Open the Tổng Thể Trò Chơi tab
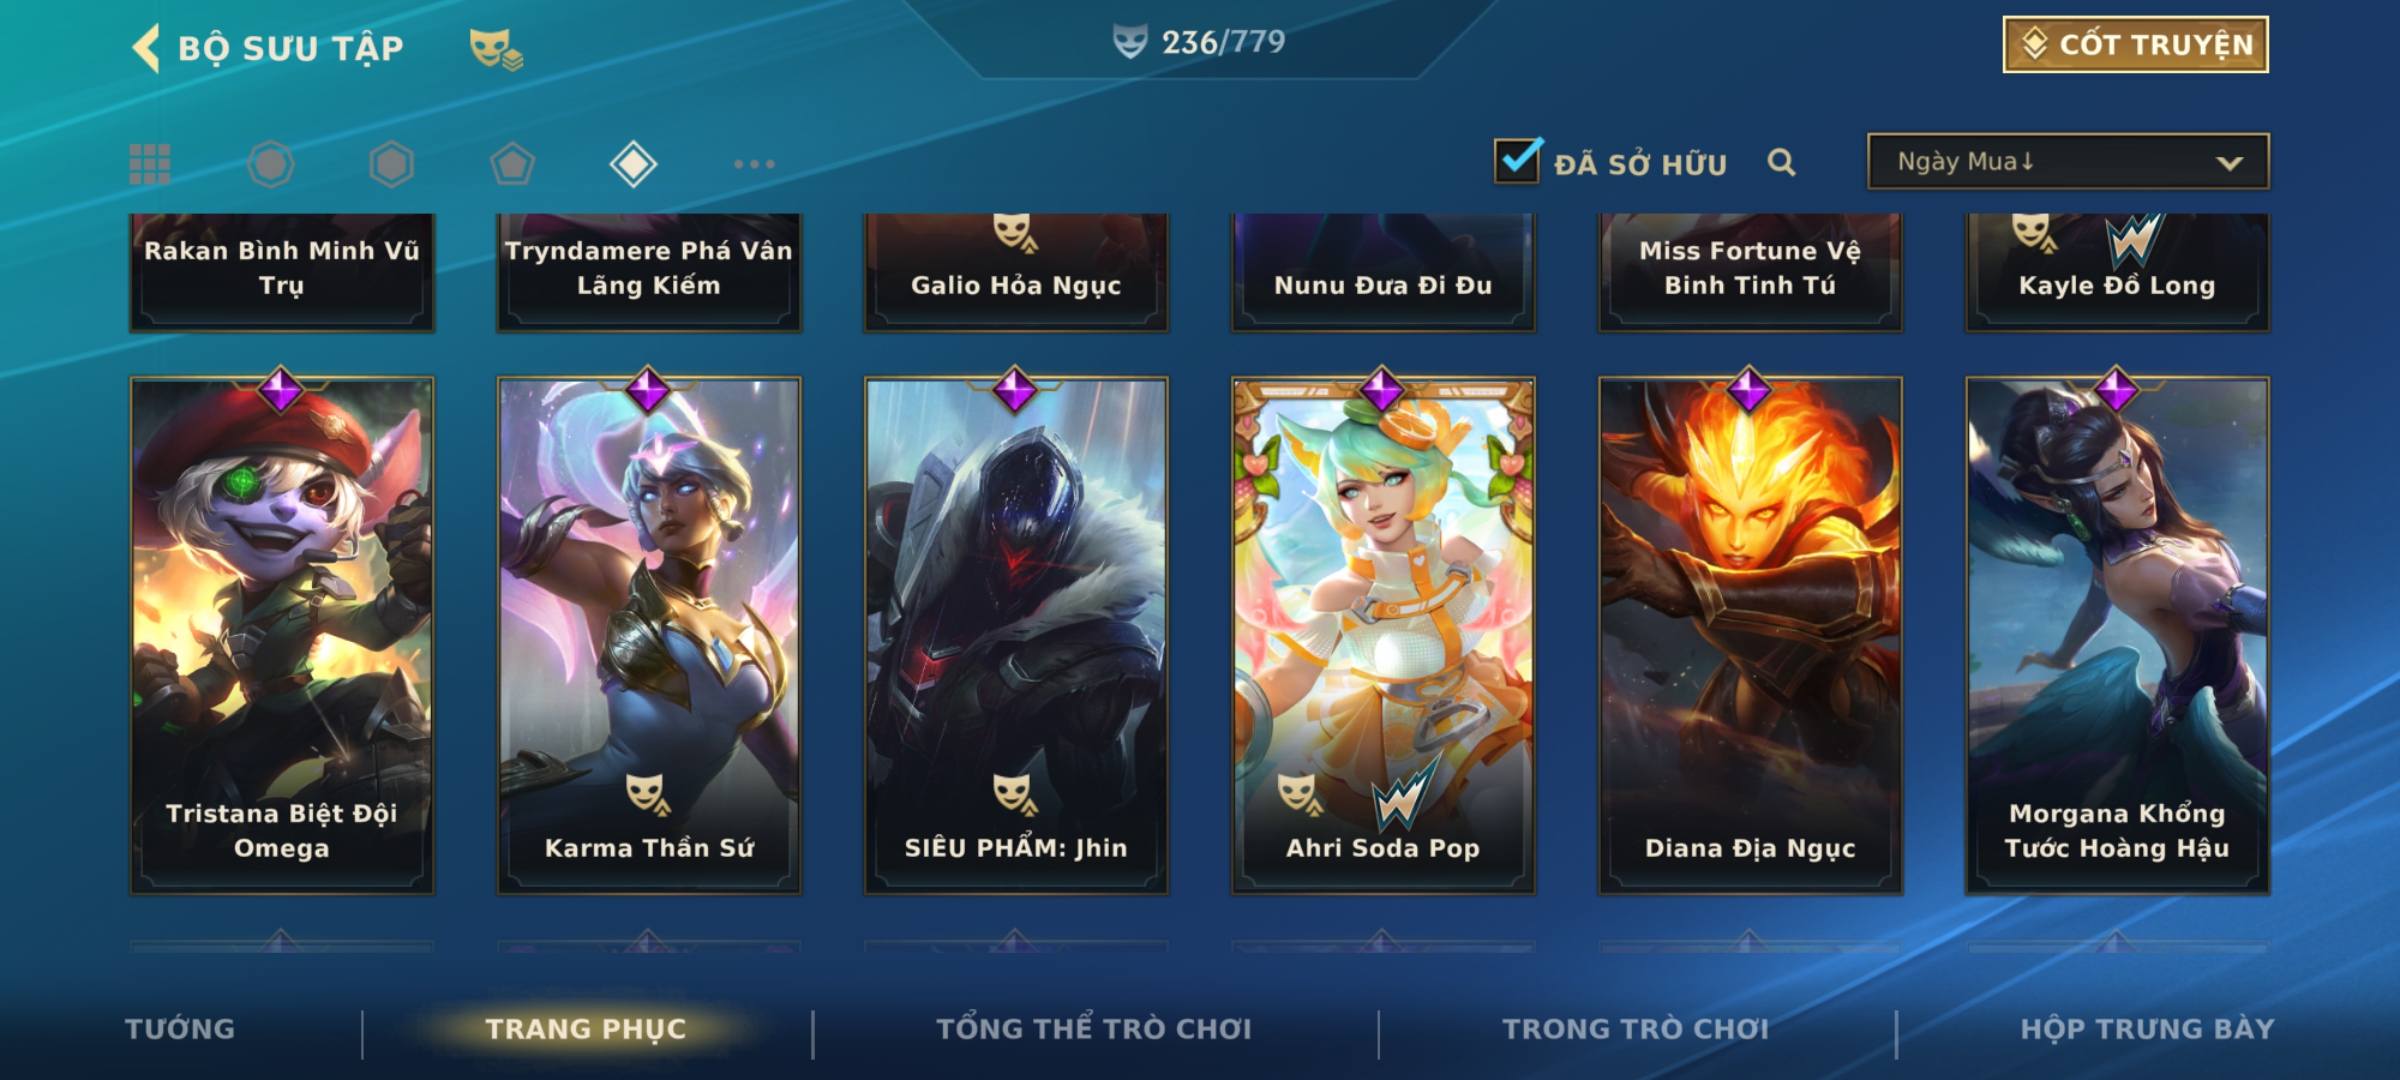 click(x=1094, y=1029)
